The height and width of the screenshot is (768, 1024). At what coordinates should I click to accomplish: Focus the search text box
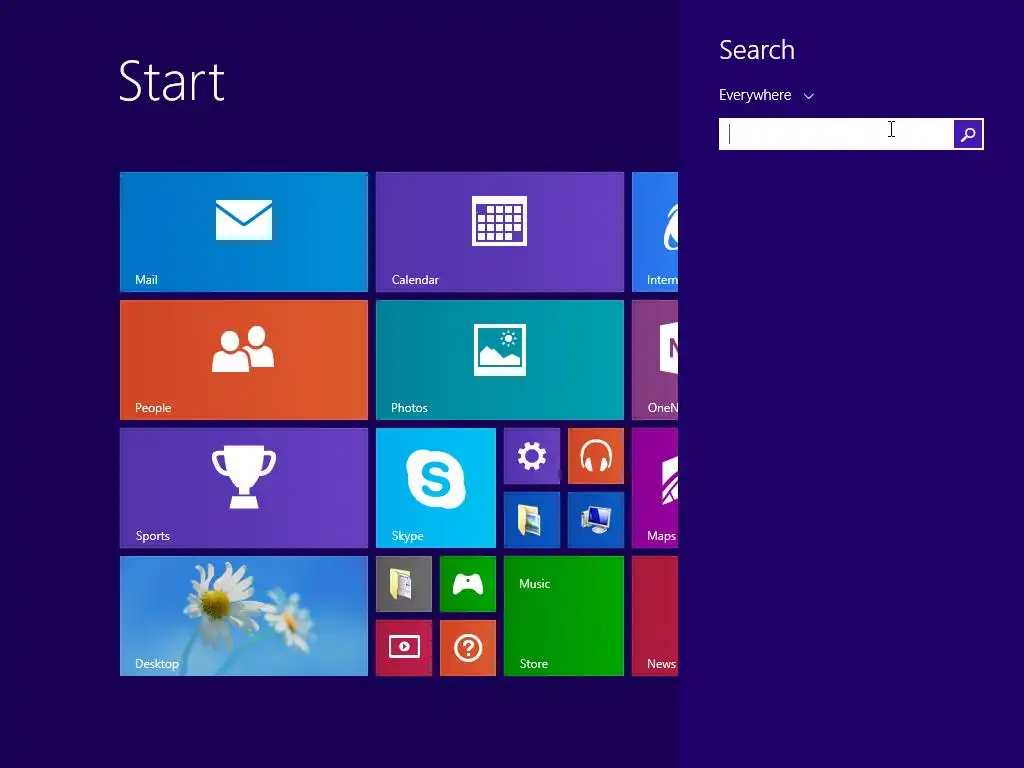point(836,134)
